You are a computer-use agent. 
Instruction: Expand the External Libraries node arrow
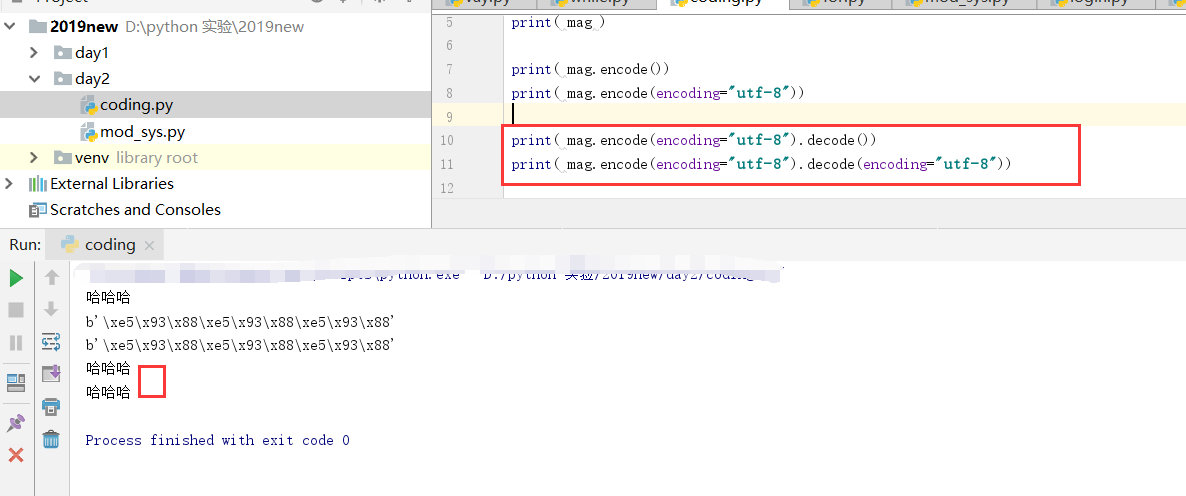pyautogui.click(x=9, y=184)
